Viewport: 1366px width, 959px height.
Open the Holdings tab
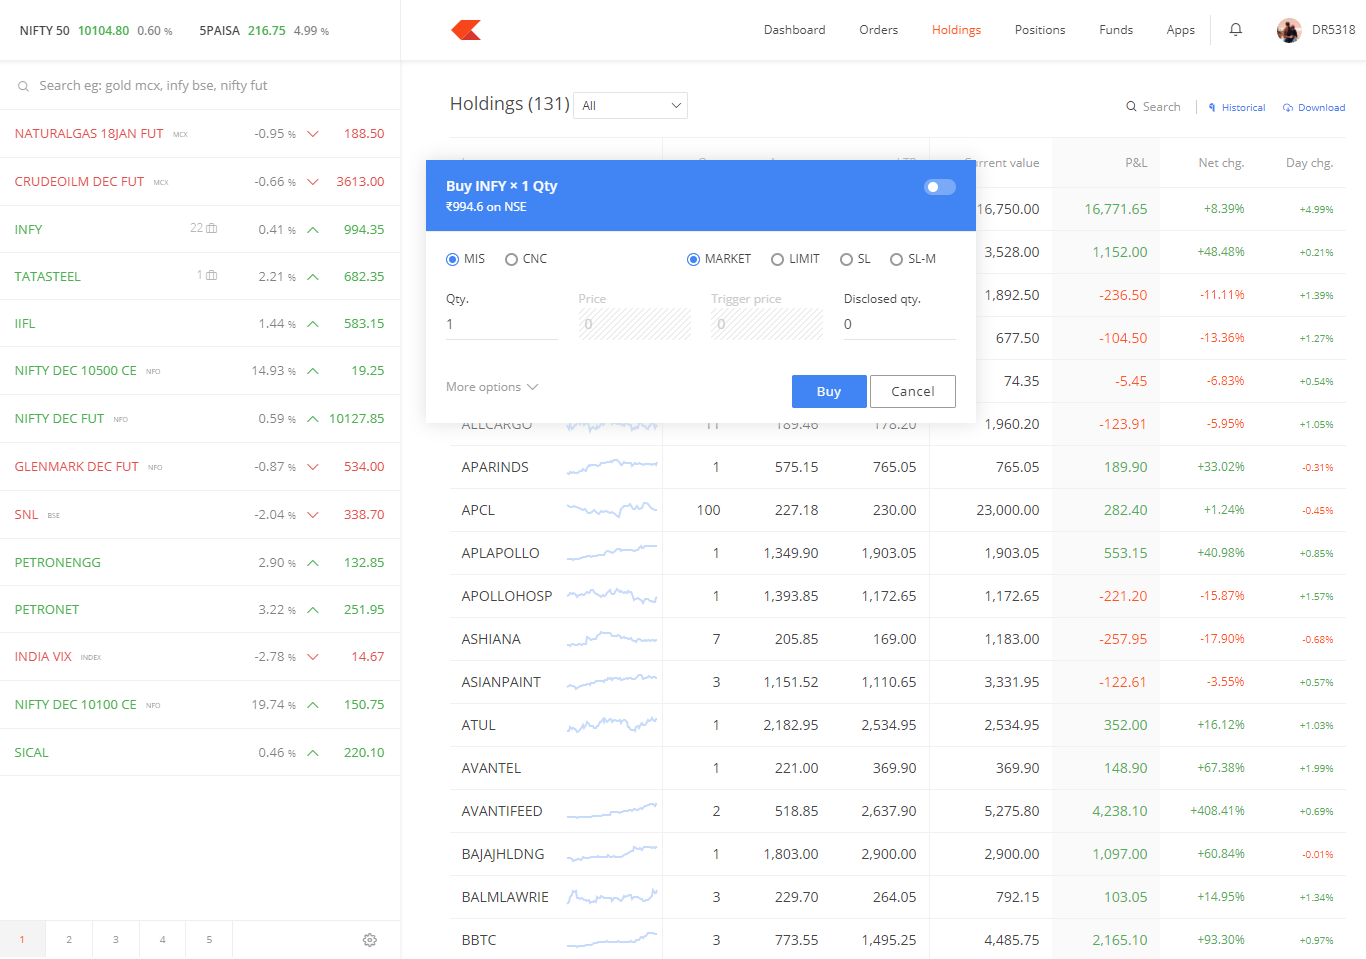956,30
